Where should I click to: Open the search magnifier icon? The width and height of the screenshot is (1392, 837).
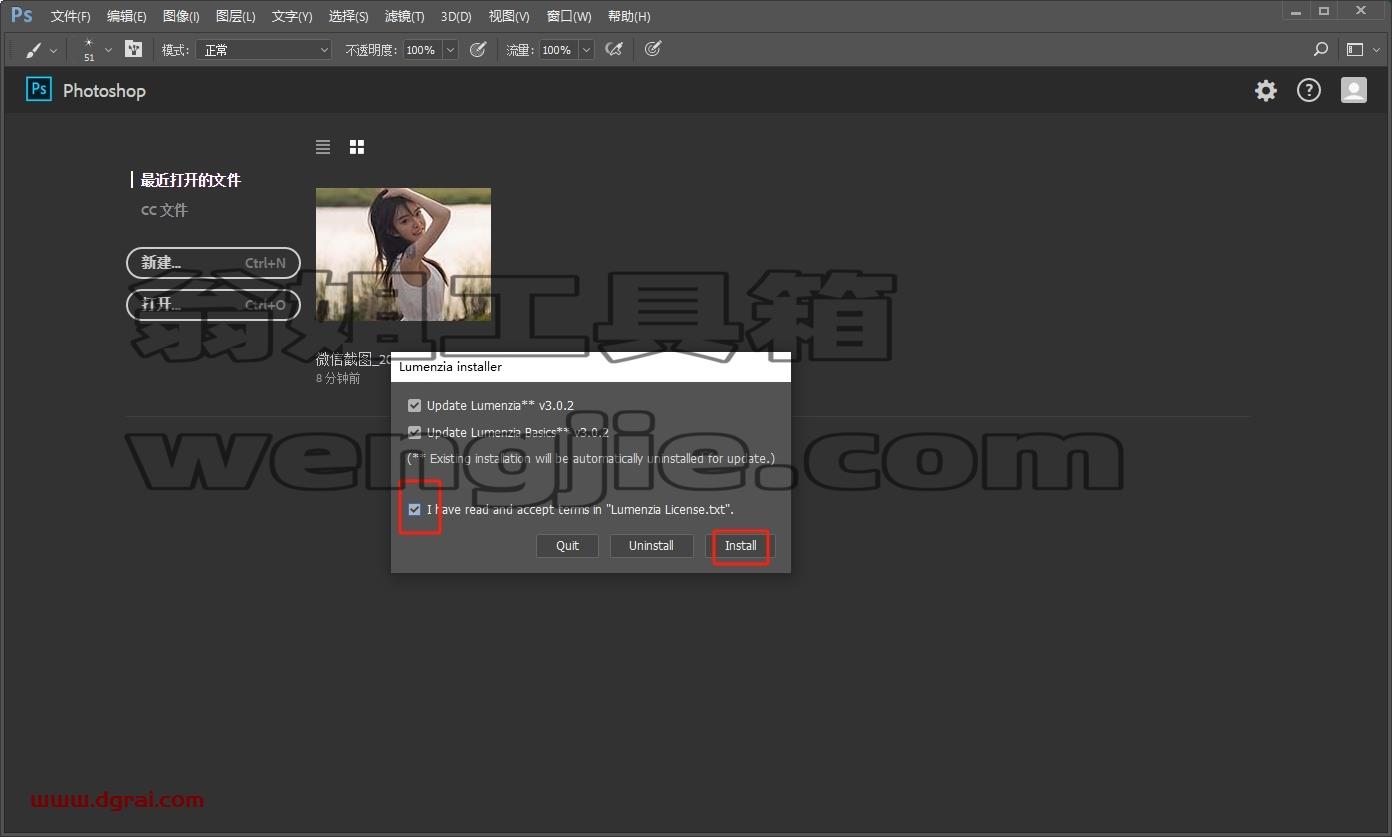click(1321, 49)
